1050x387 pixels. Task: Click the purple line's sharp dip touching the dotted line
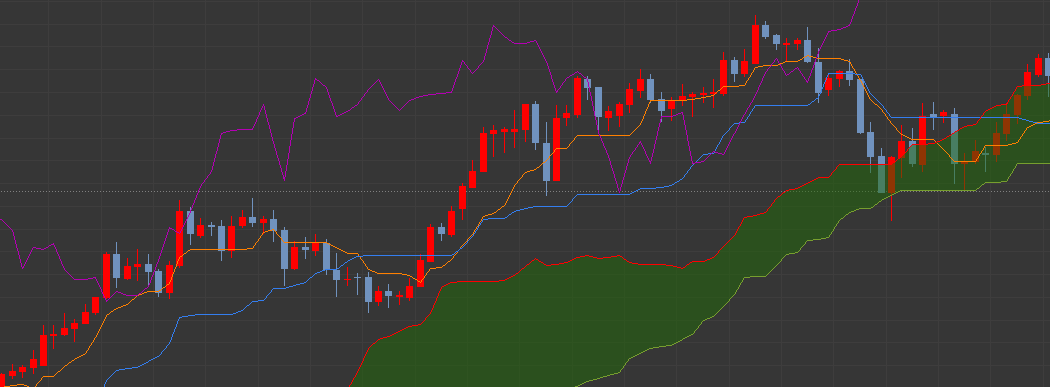click(x=619, y=191)
